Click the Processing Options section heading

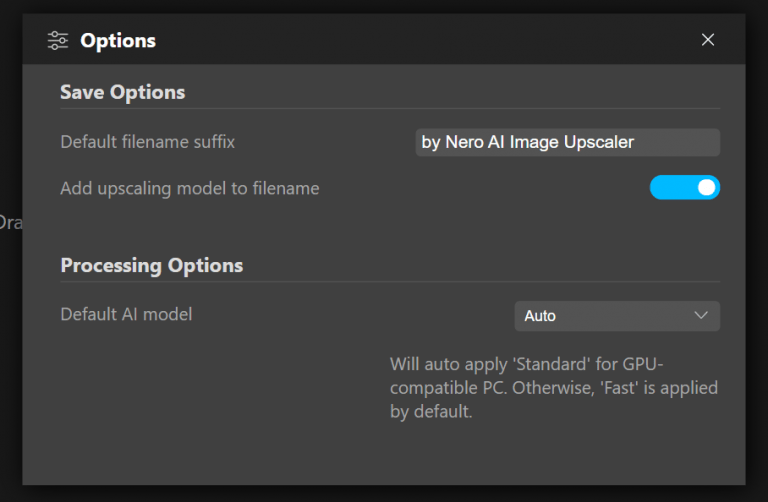tap(151, 266)
